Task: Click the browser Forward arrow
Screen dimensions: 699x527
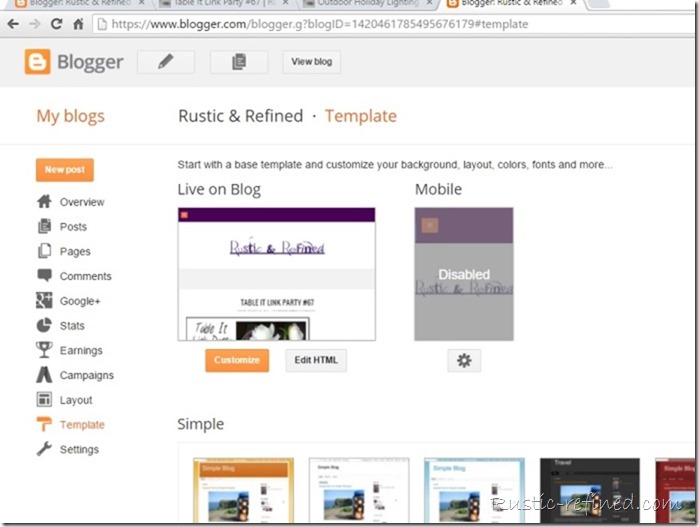Action: pyautogui.click(x=34, y=24)
